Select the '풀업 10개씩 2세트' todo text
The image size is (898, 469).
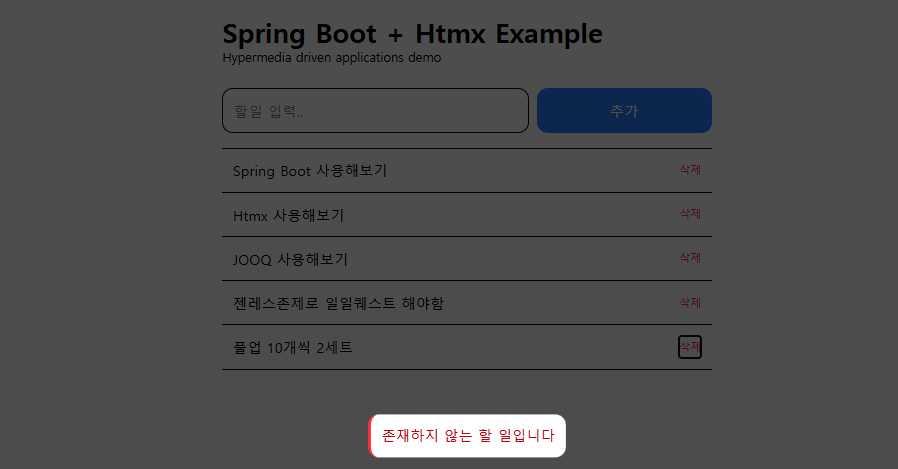pyautogui.click(x=293, y=347)
